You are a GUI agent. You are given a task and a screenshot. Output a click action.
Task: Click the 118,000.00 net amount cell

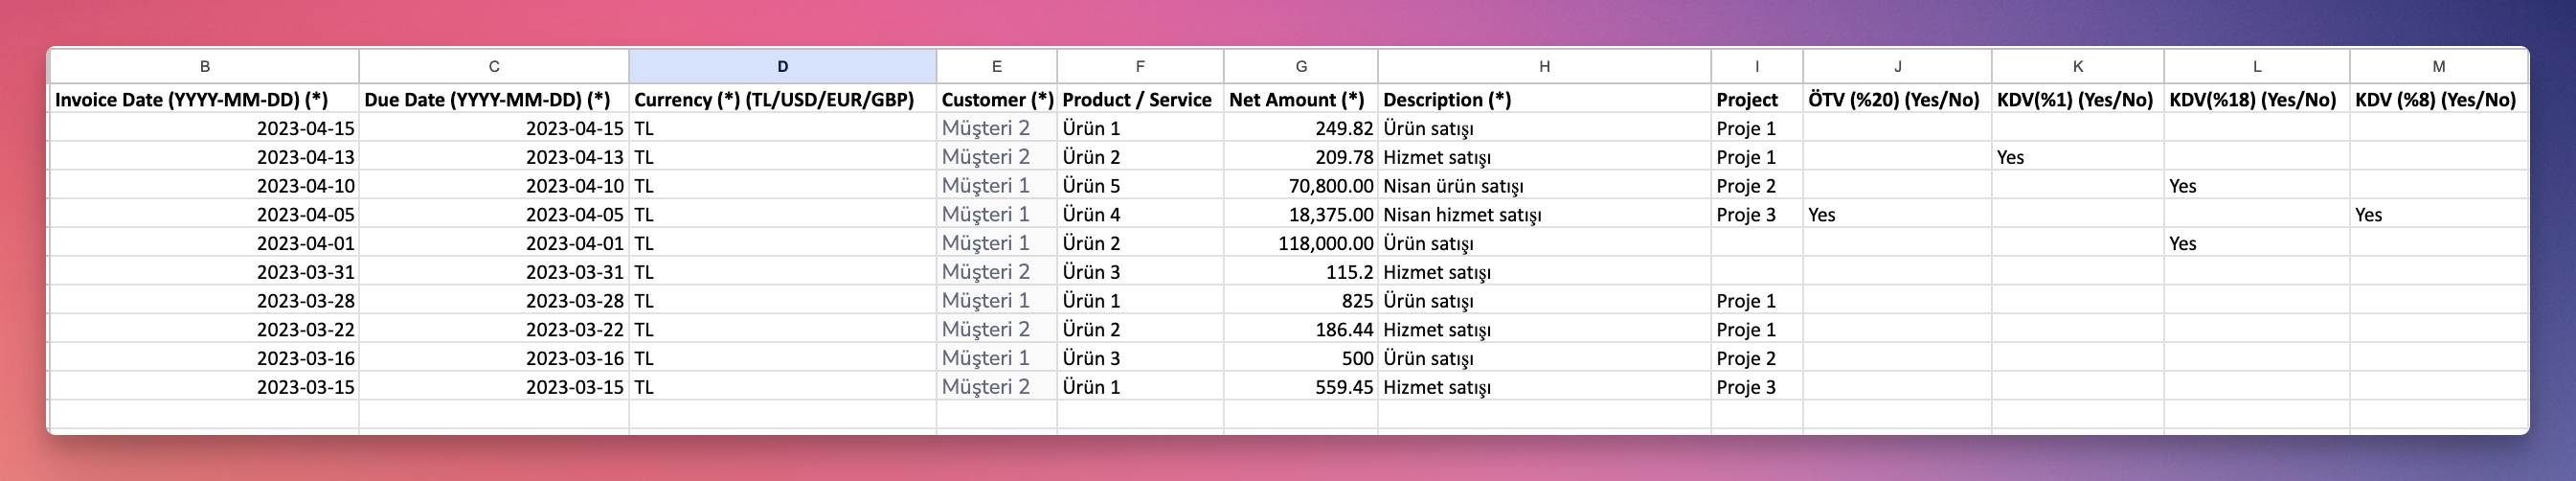coord(1299,243)
